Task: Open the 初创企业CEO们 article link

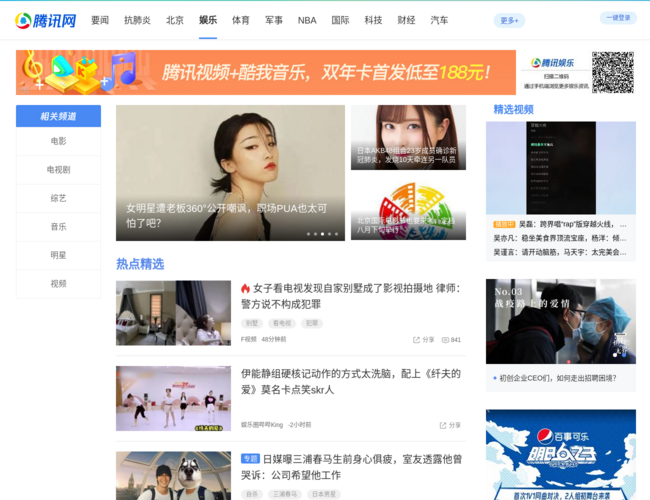Action: tap(558, 378)
